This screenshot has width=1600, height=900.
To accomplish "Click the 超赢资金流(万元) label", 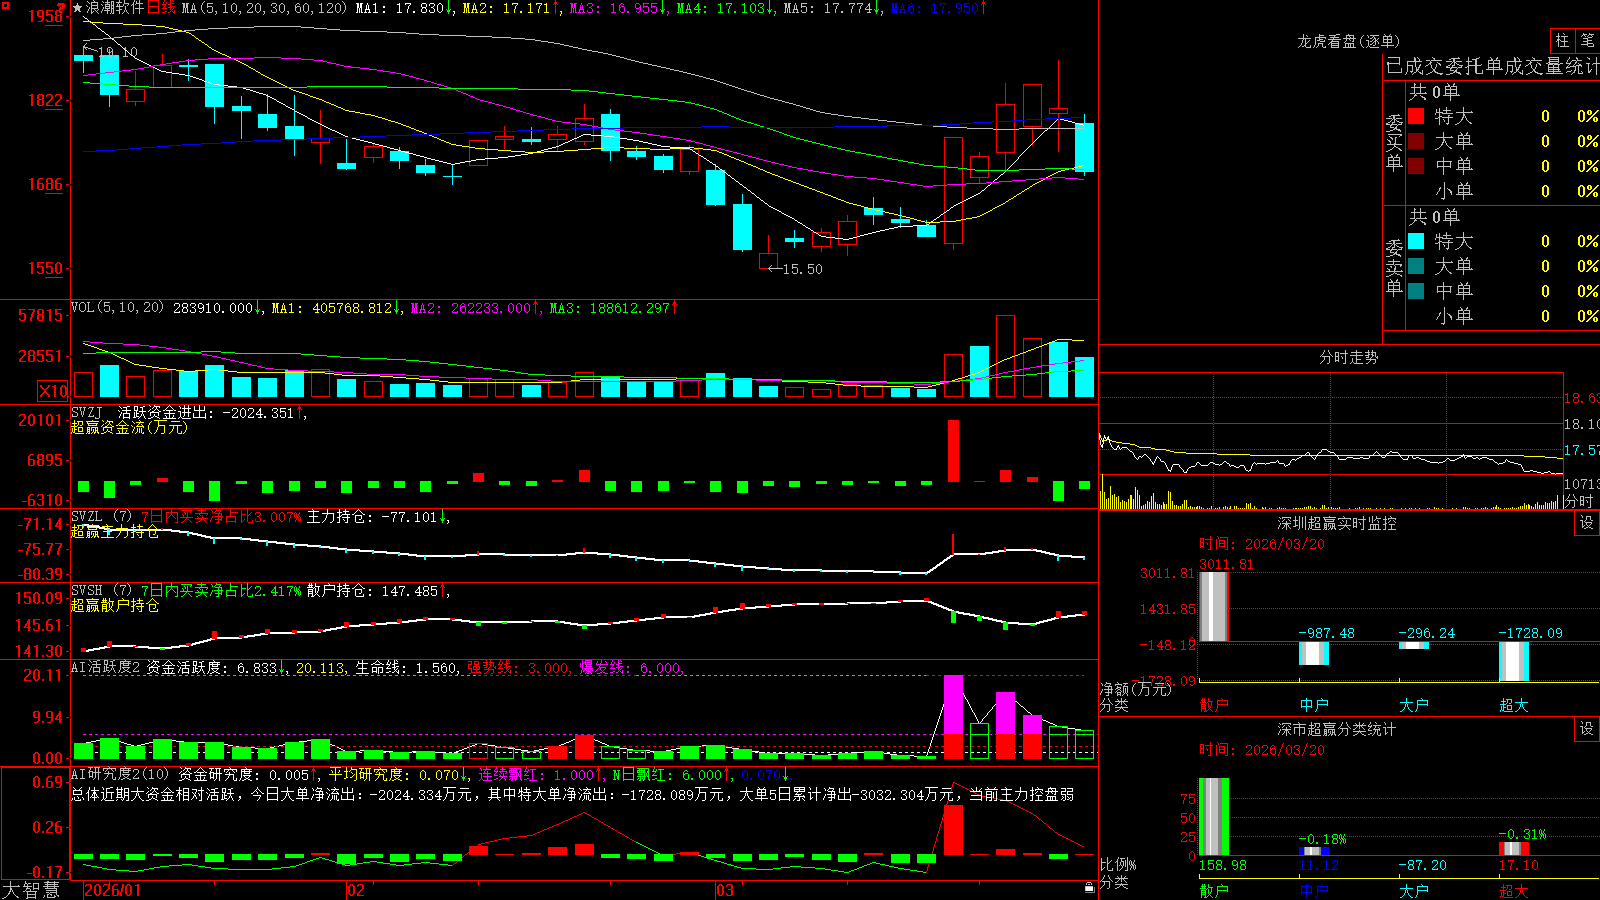I will tap(129, 428).
